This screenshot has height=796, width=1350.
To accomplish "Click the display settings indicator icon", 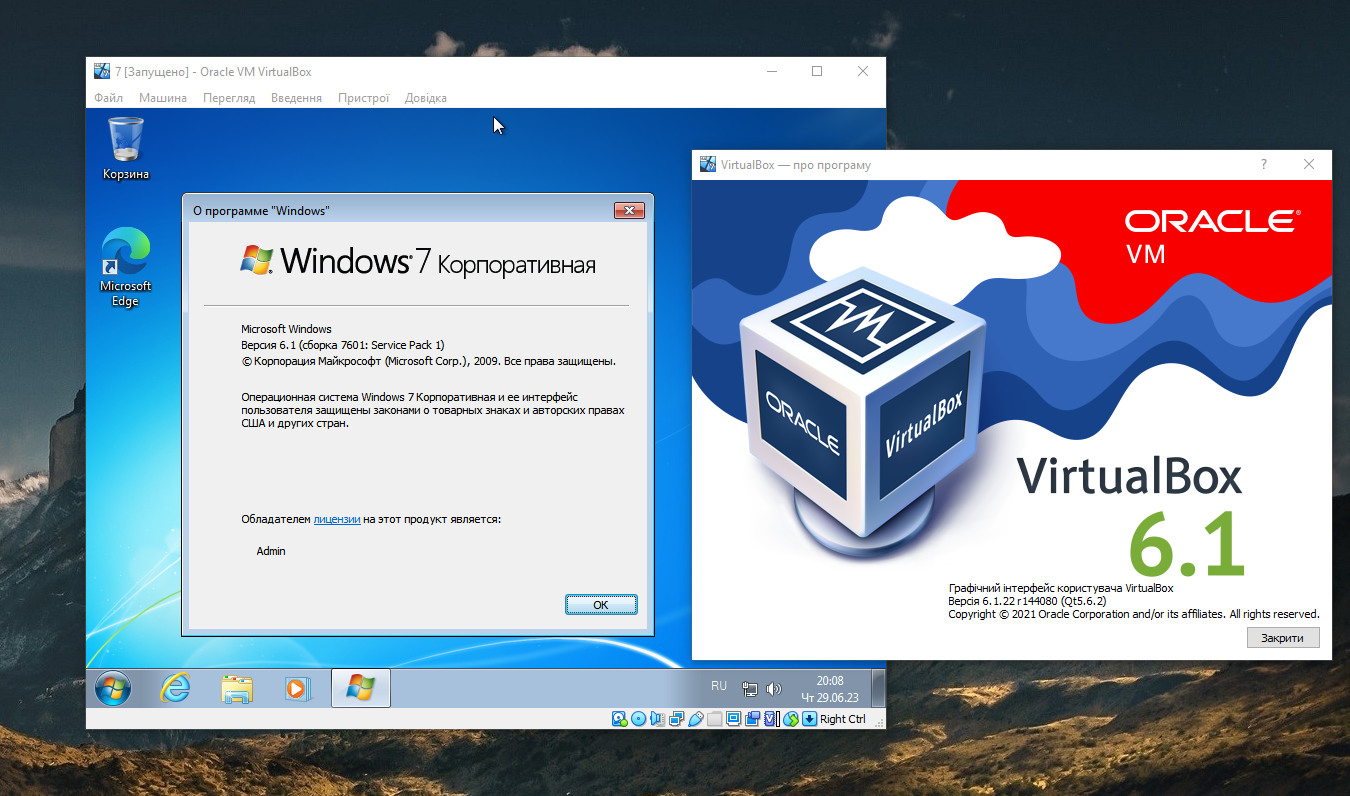I will point(733,718).
